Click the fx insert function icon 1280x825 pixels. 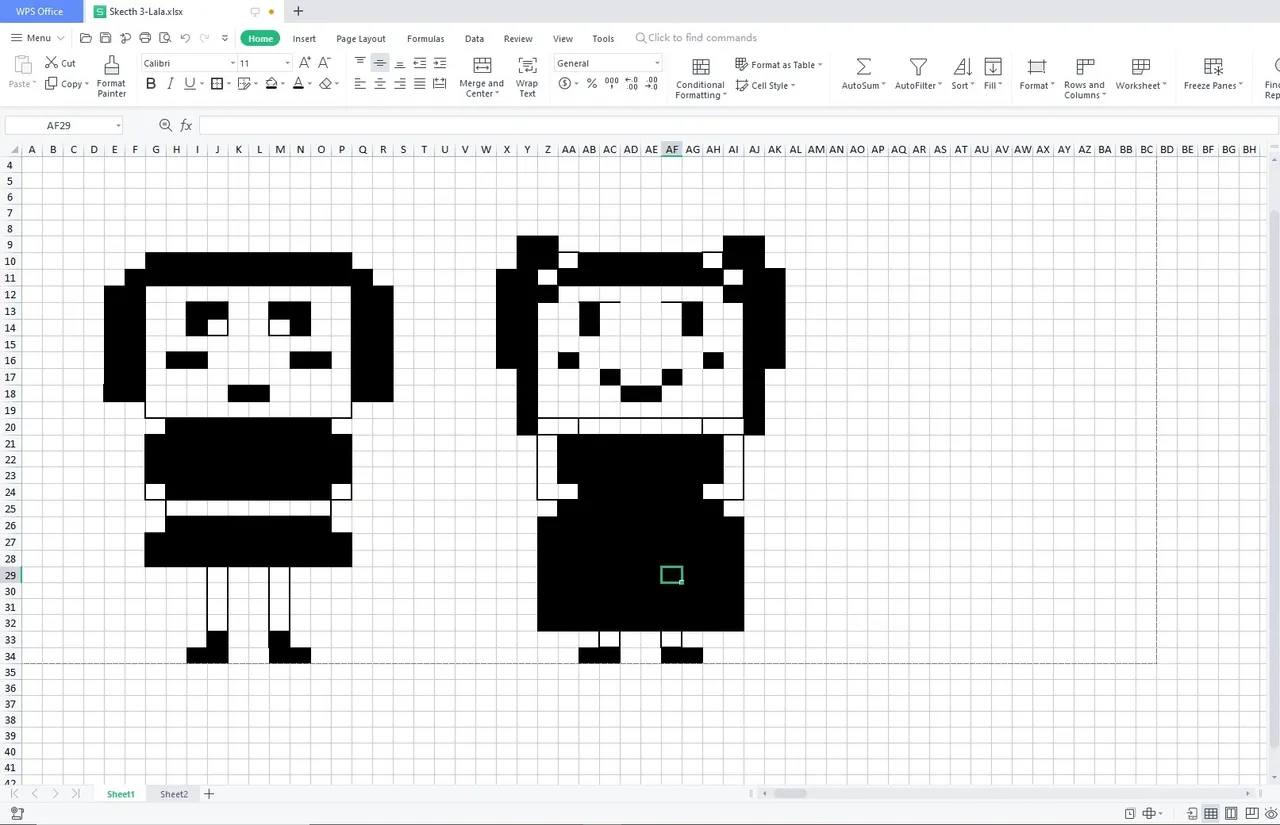coord(186,125)
